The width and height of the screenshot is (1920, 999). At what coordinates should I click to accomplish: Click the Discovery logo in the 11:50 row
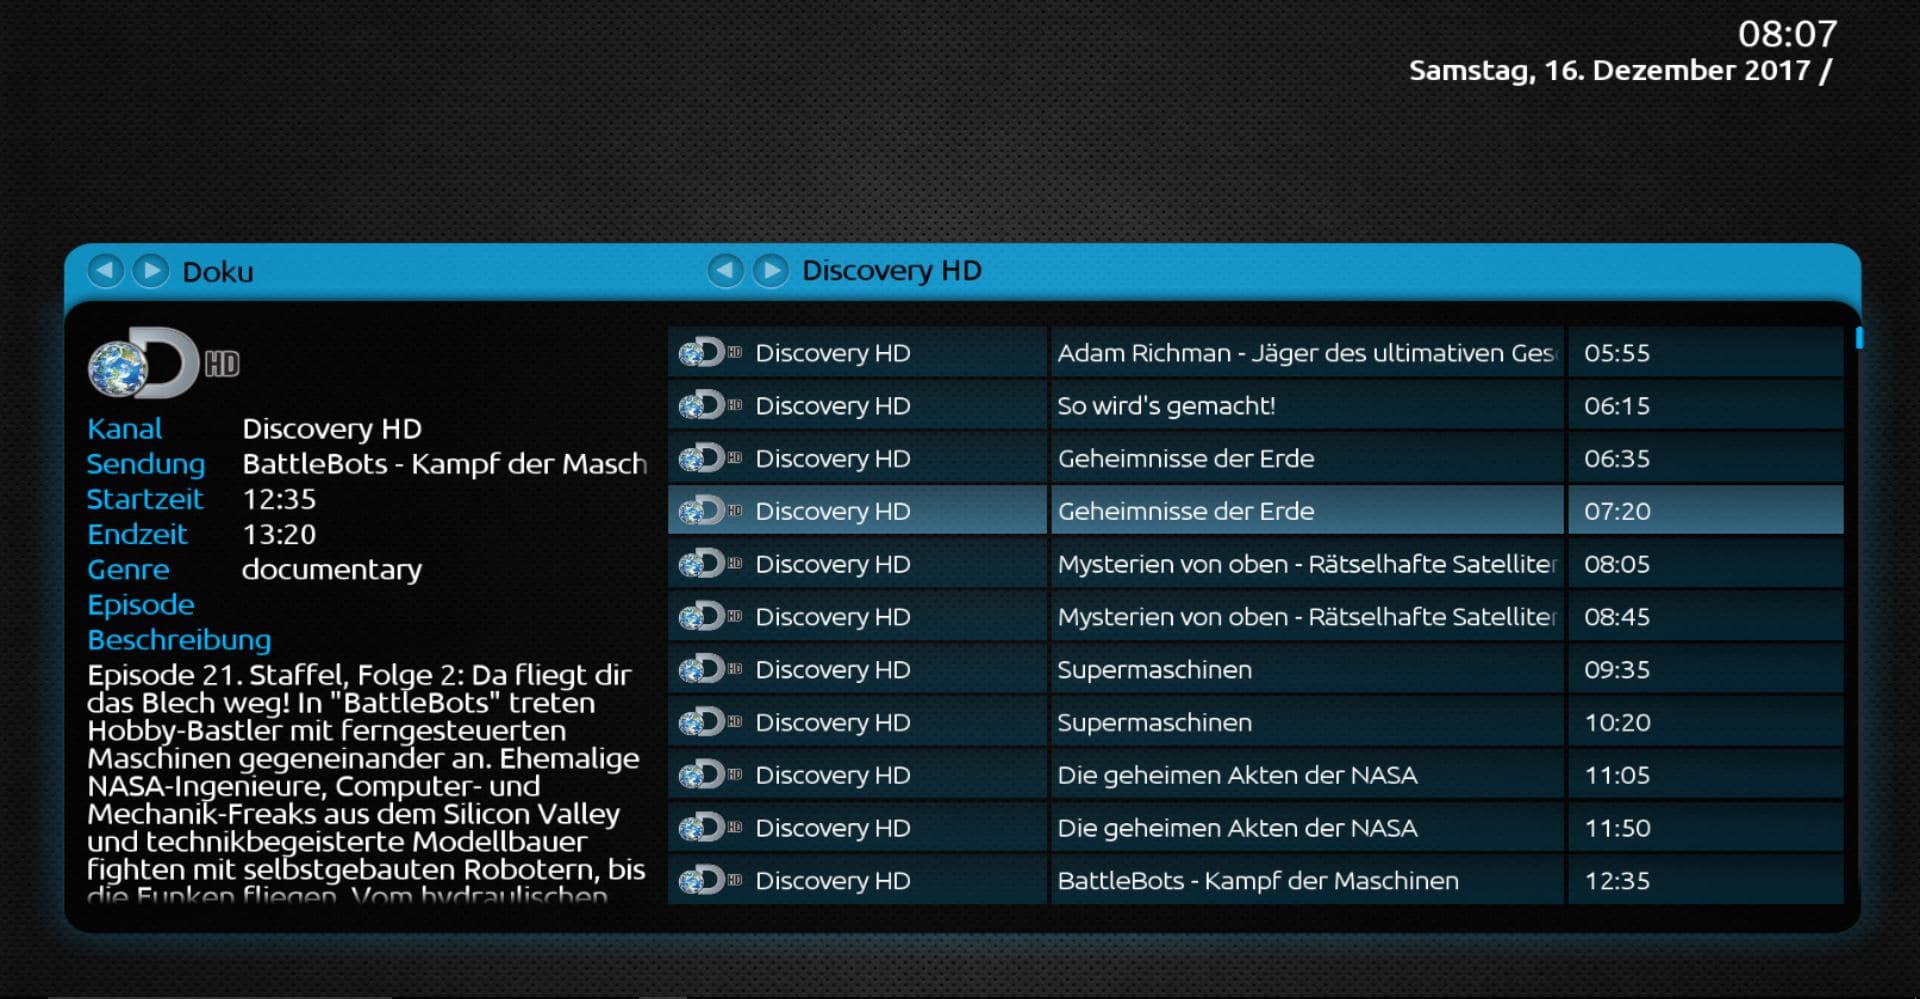tap(710, 828)
